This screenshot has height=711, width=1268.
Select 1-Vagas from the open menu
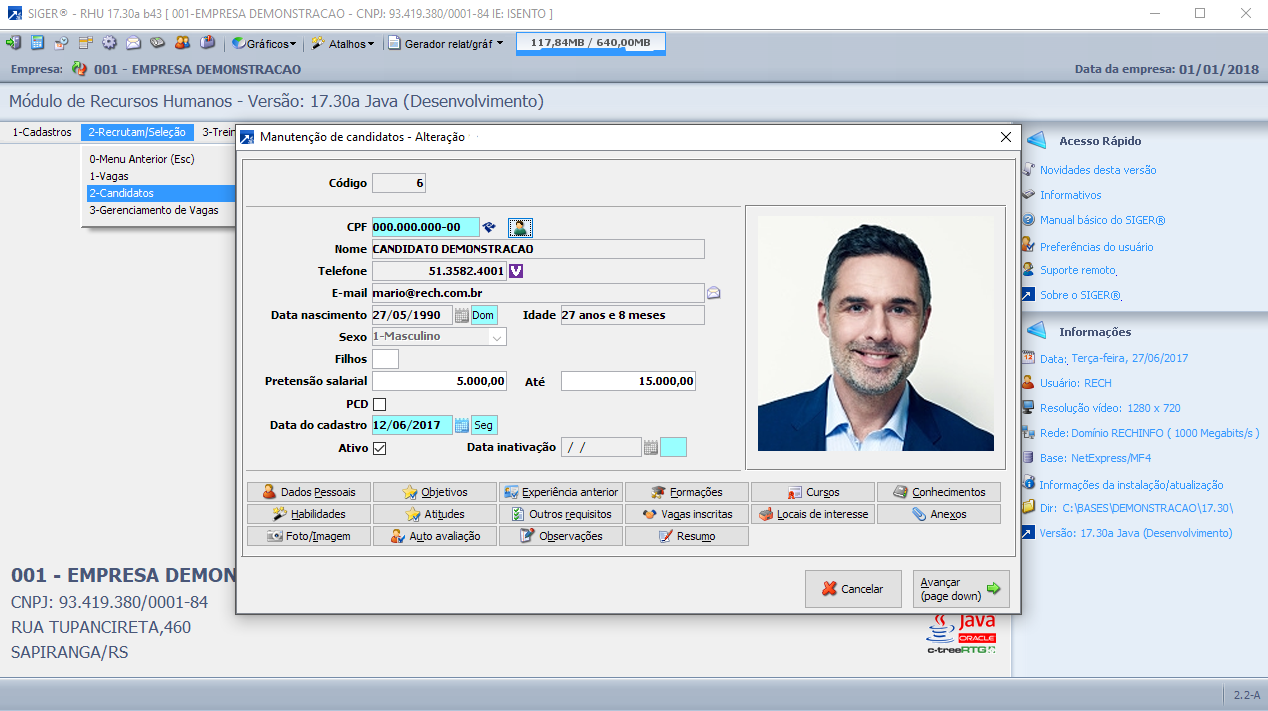point(108,176)
